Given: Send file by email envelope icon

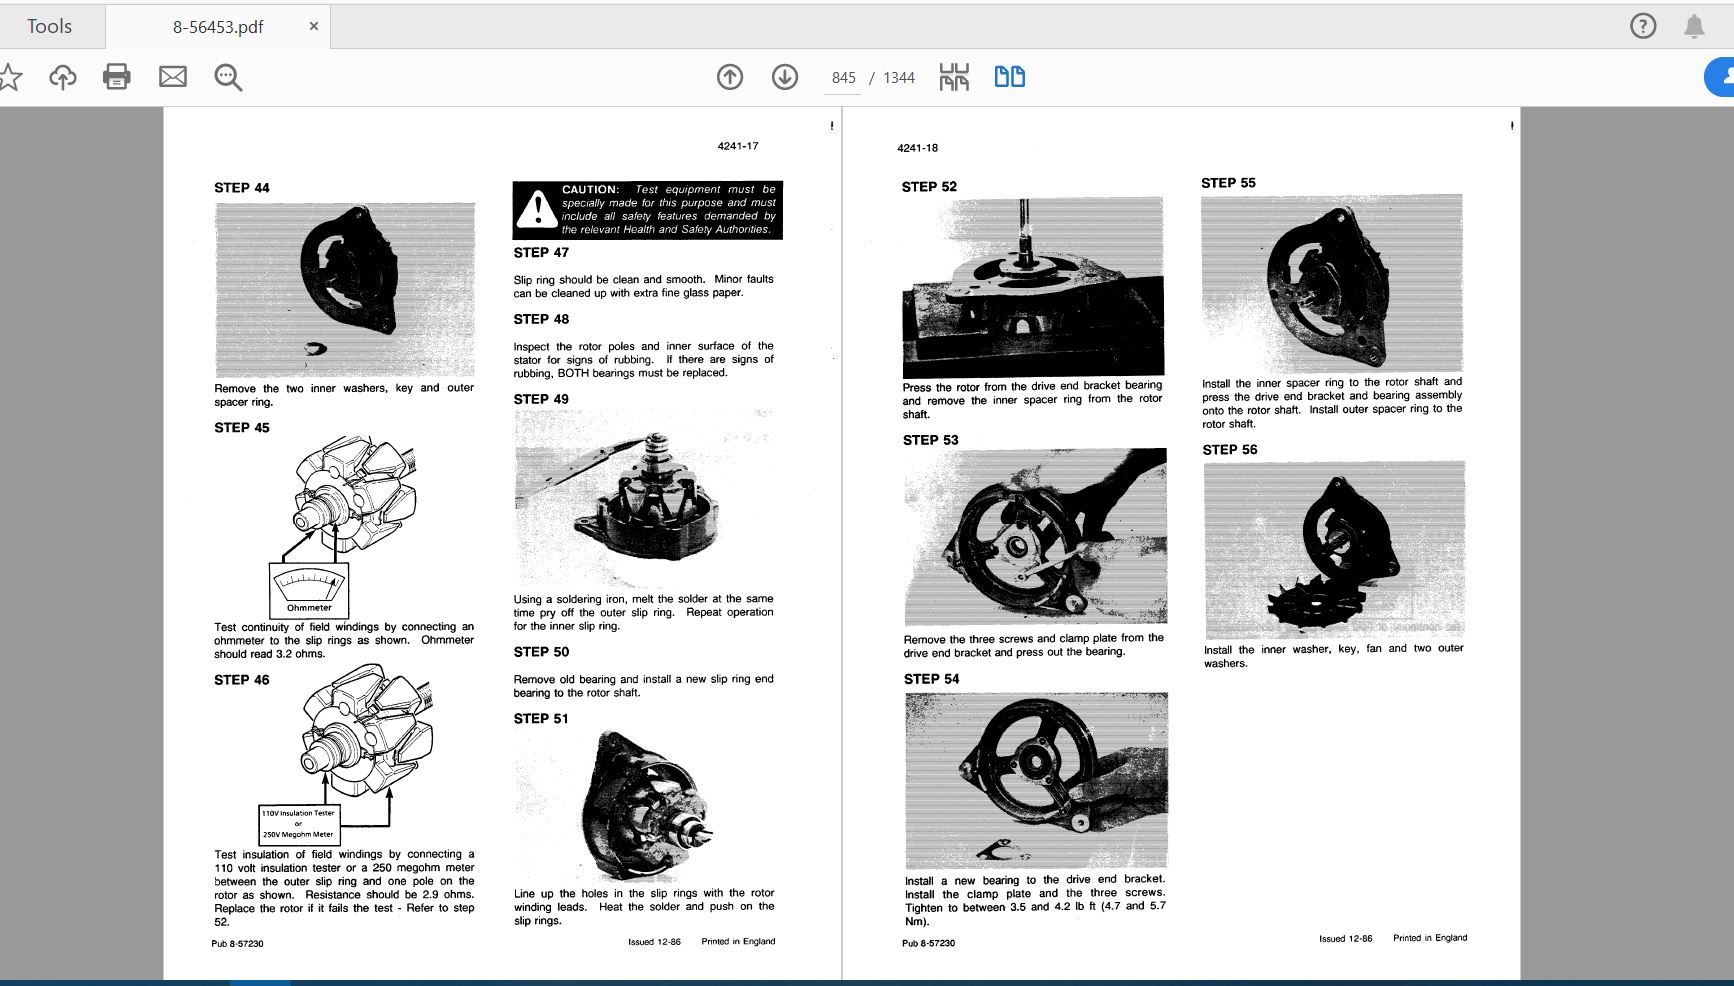Looking at the screenshot, I should click(173, 77).
